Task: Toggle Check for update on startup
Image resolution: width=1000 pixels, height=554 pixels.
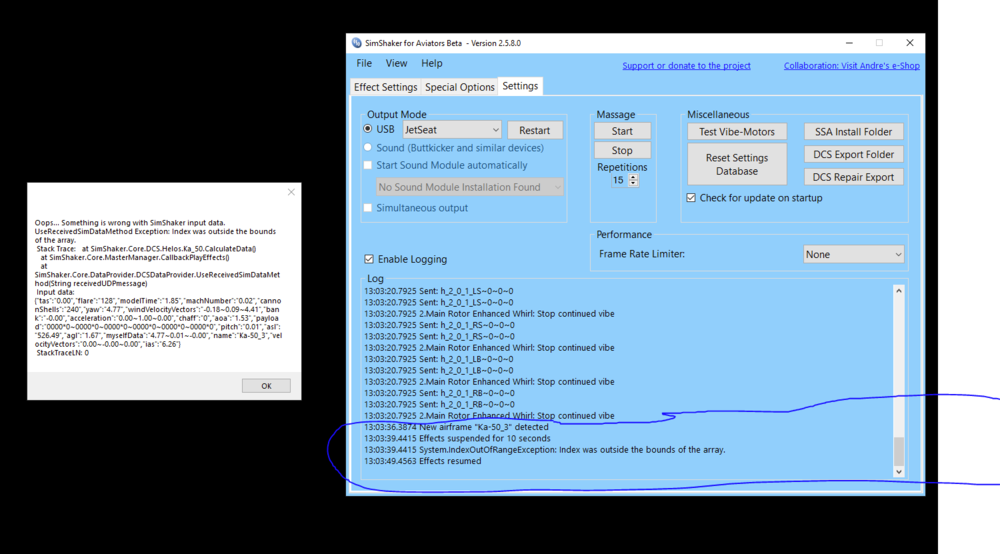Action: [691, 198]
